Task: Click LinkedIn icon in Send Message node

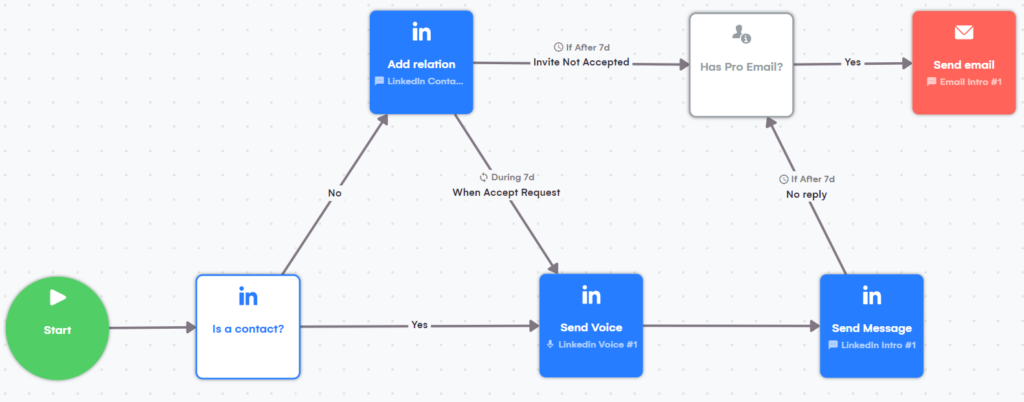Action: coord(871,296)
